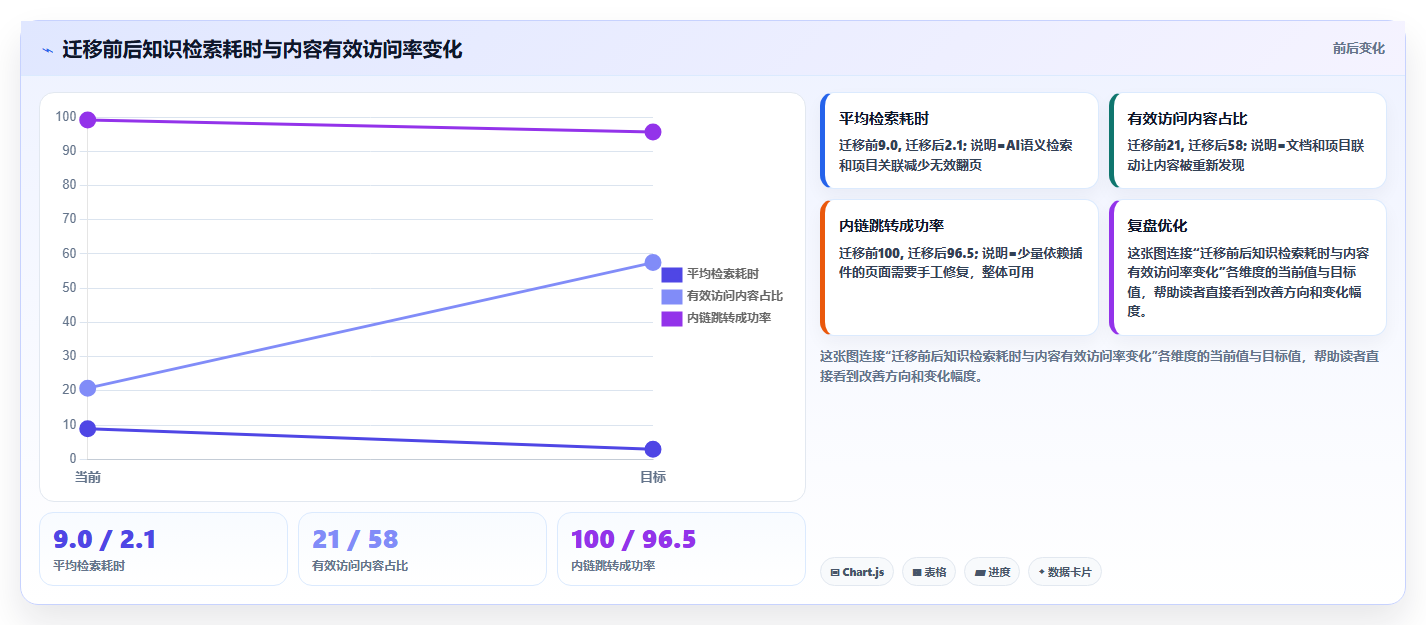
Task: Click the 0 y-axis tick label
Action: (73, 459)
